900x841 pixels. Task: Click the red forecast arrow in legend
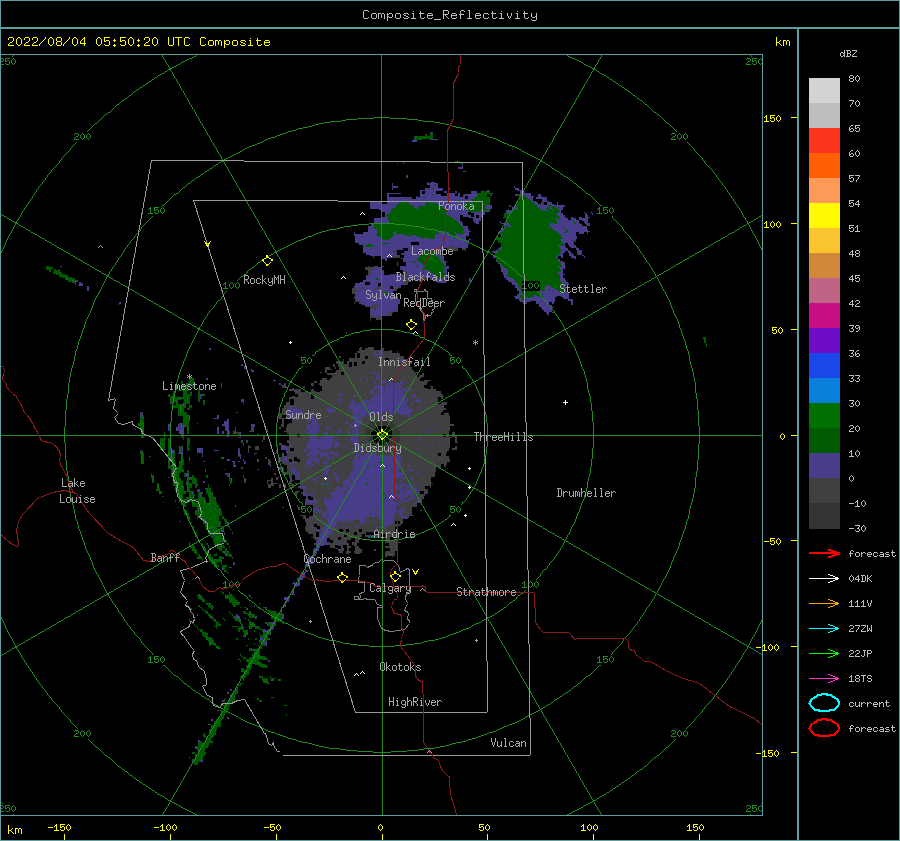click(x=824, y=553)
